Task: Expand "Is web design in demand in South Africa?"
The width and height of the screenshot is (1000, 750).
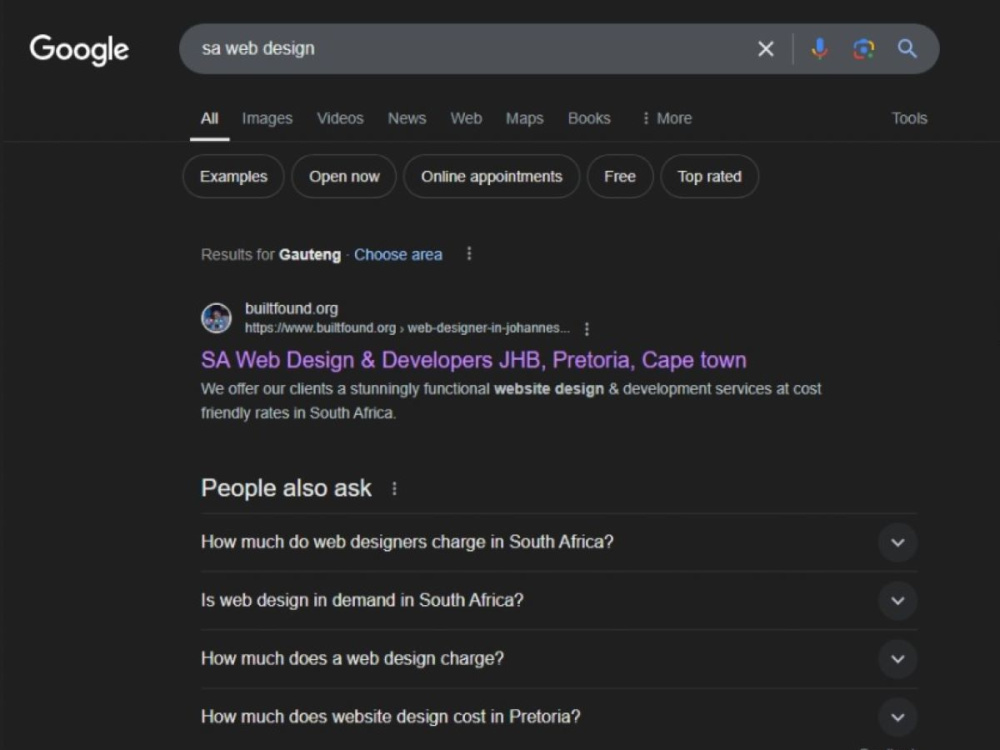Action: [559, 600]
